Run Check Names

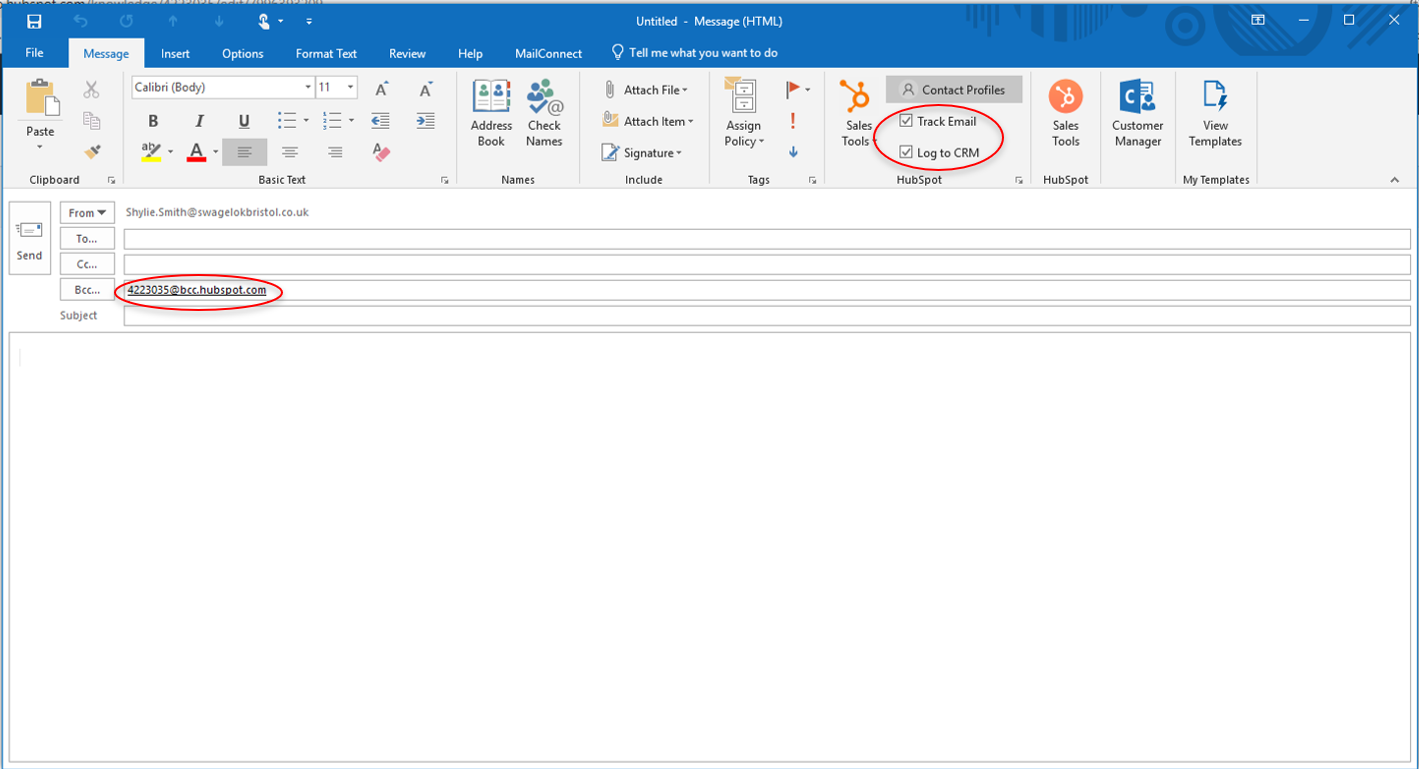click(544, 113)
